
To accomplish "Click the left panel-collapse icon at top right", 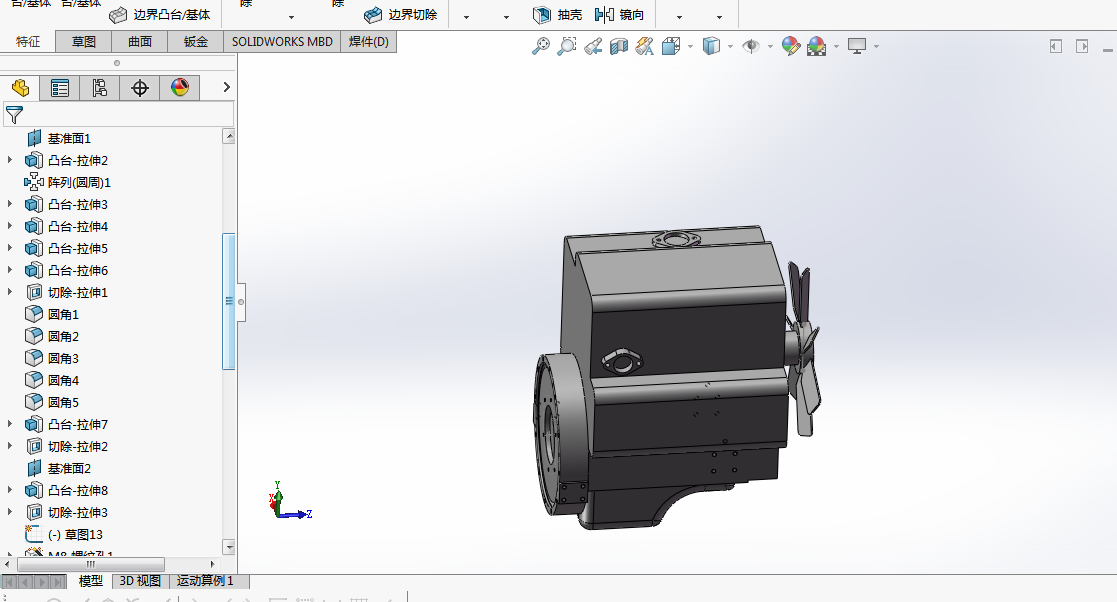I will [1056, 46].
